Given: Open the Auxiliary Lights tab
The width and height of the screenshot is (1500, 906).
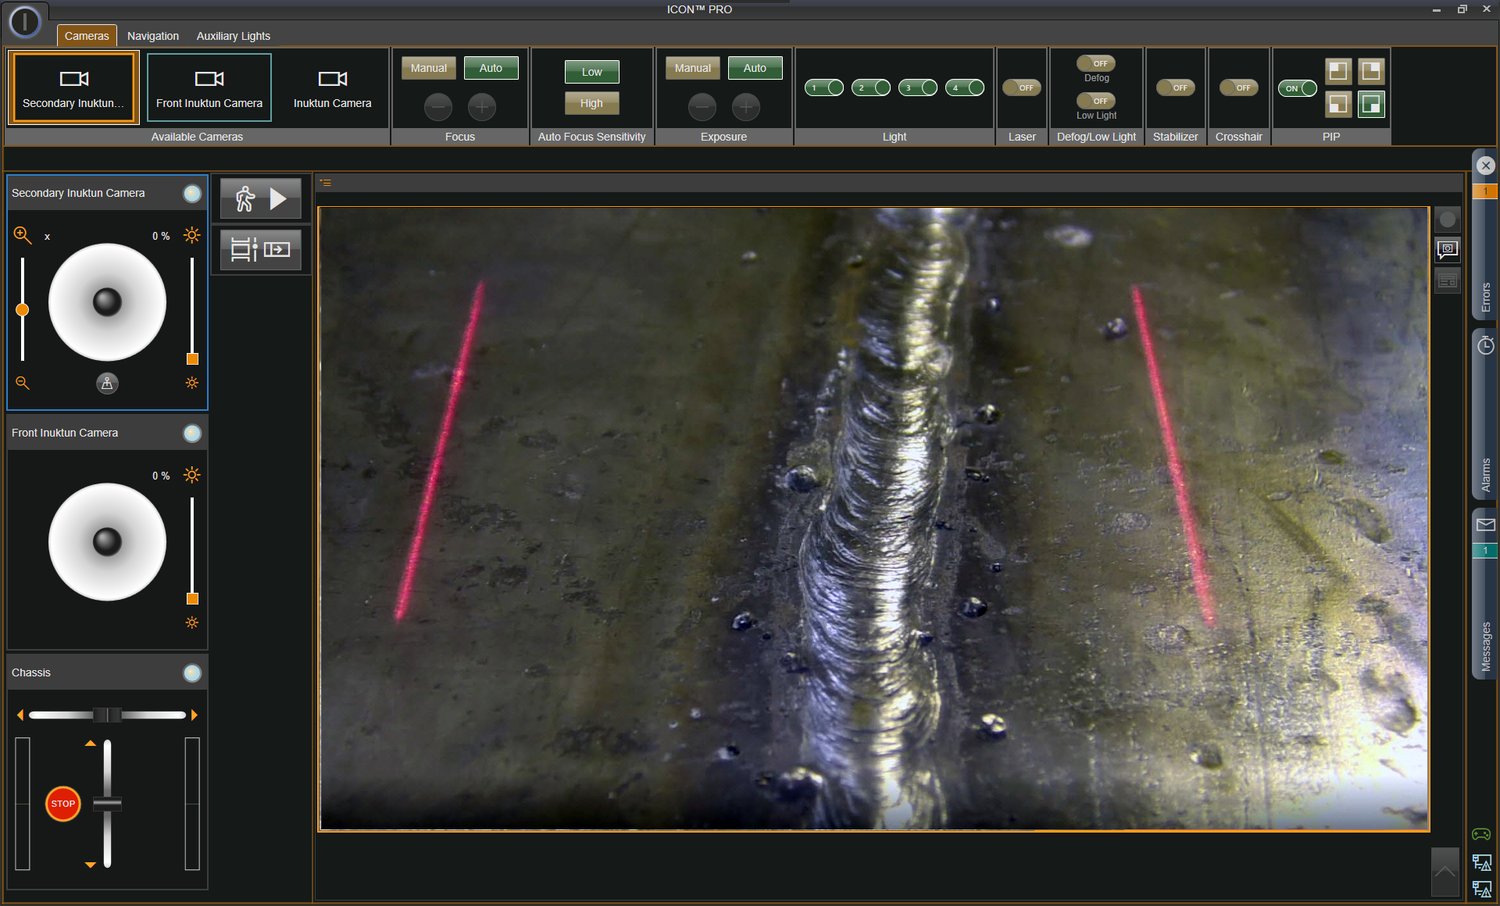Looking at the screenshot, I should [x=232, y=35].
